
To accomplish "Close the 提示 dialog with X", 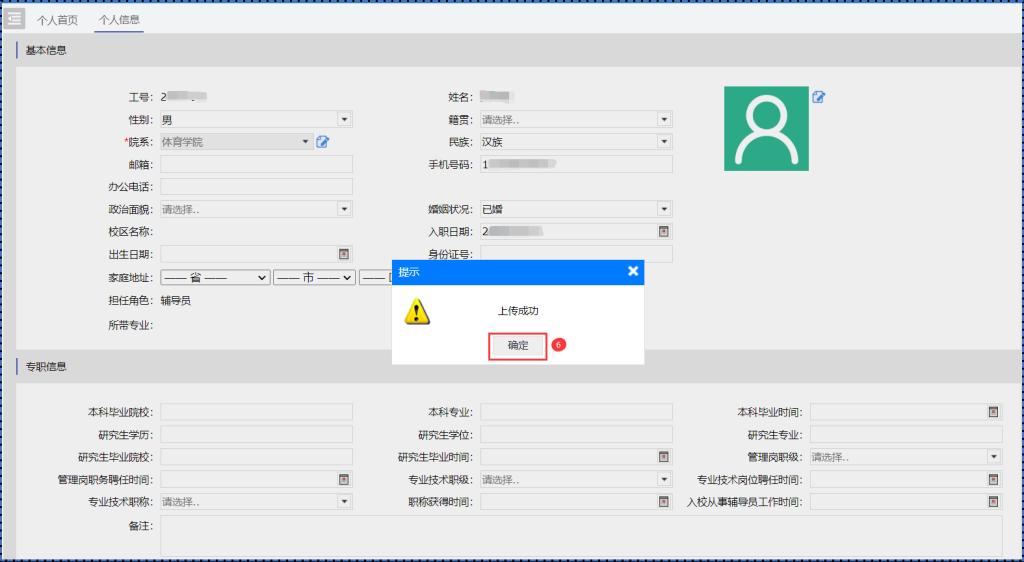I will tap(632, 272).
